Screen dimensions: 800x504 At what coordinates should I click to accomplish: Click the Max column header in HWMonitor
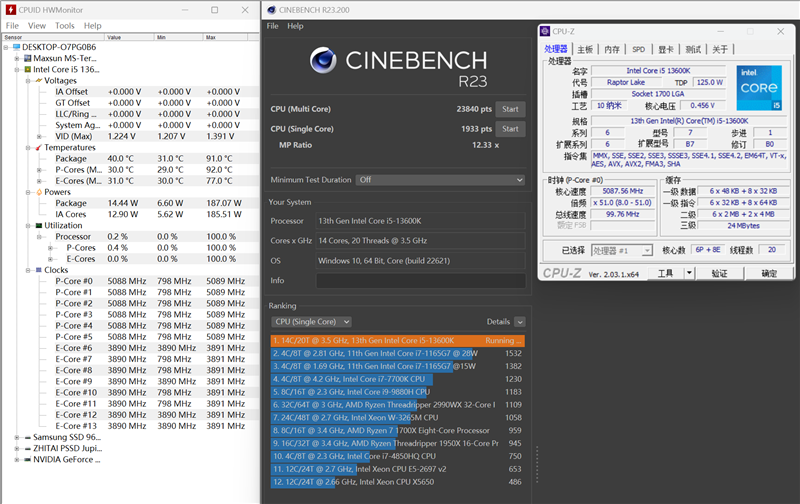pos(226,37)
